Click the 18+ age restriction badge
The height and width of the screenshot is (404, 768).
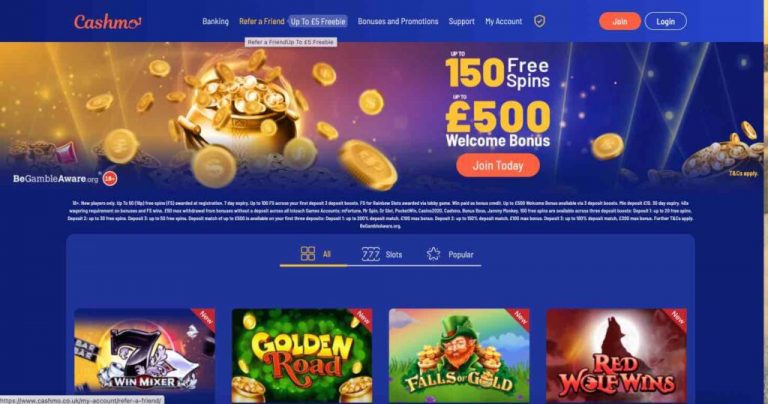(110, 179)
